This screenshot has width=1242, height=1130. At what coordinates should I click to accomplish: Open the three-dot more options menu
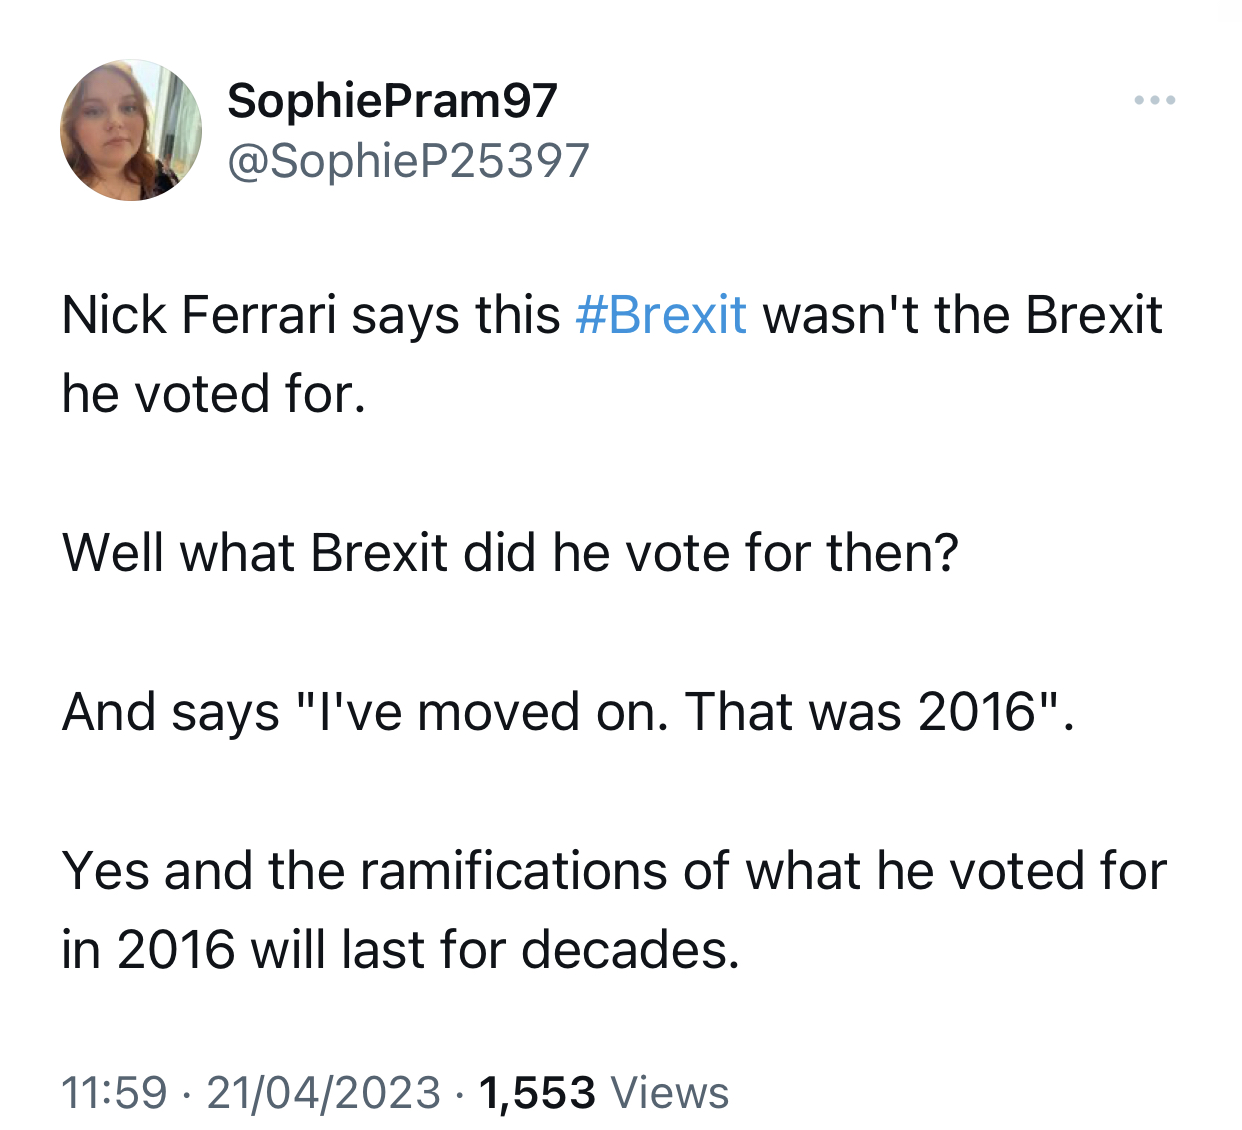[1154, 100]
